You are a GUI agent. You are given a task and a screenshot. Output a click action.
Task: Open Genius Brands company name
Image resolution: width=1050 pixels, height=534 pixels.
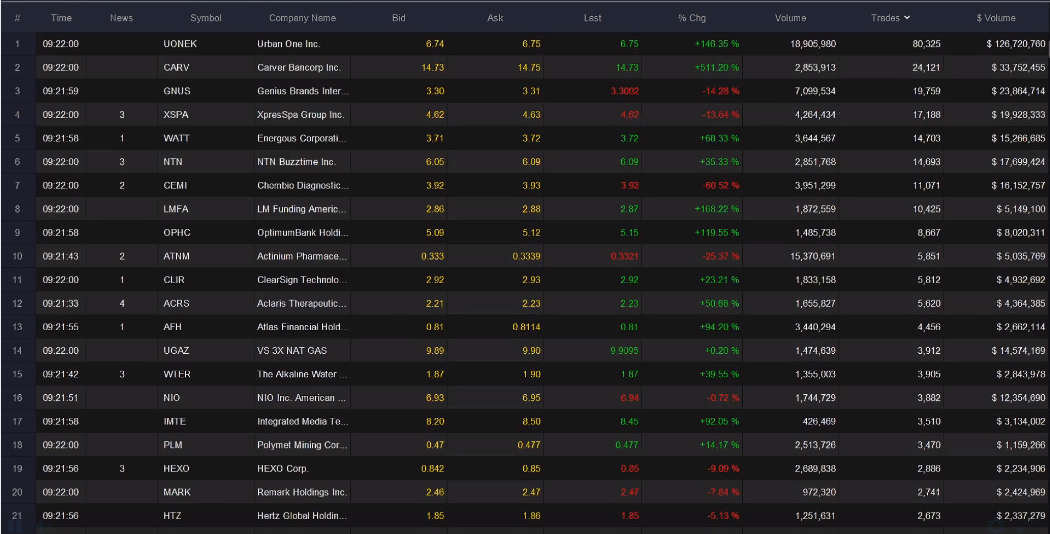pos(303,91)
